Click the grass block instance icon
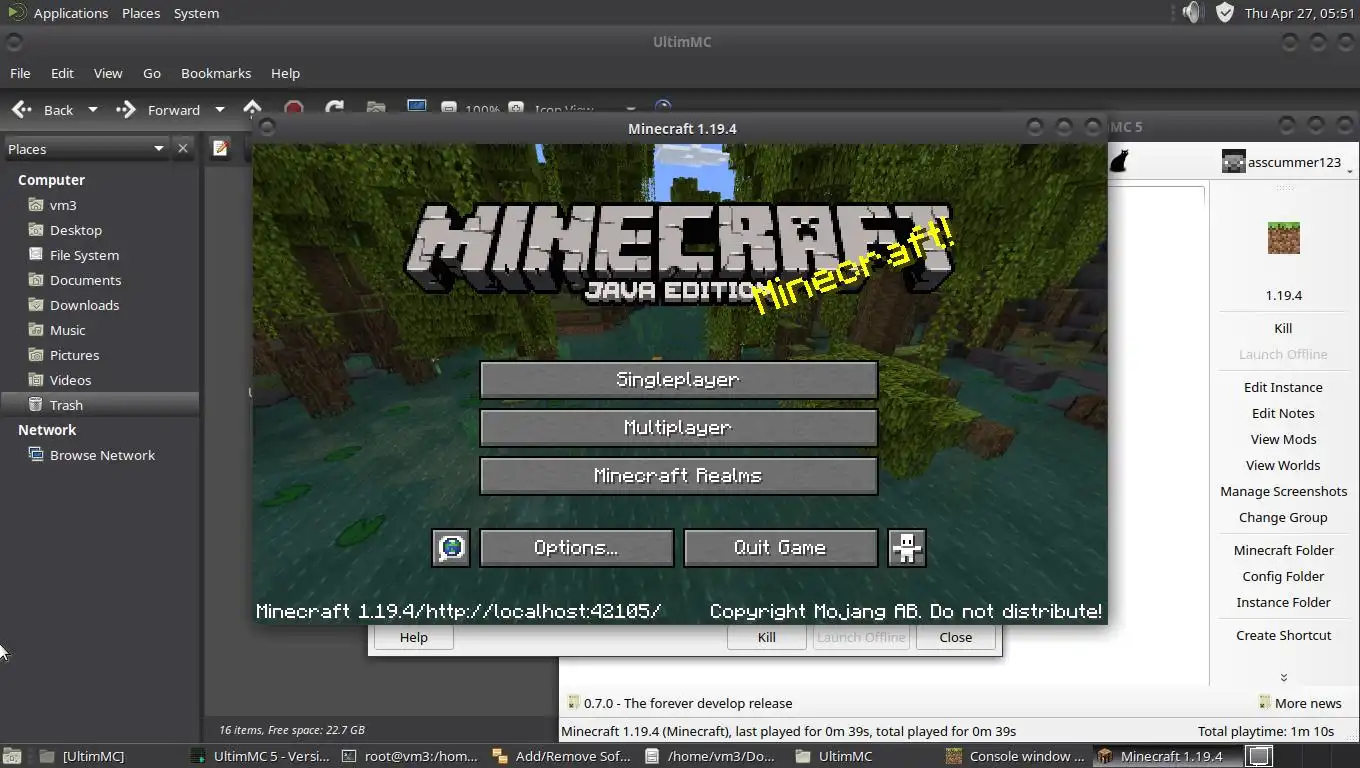Viewport: 1360px width, 768px height. (x=1283, y=238)
